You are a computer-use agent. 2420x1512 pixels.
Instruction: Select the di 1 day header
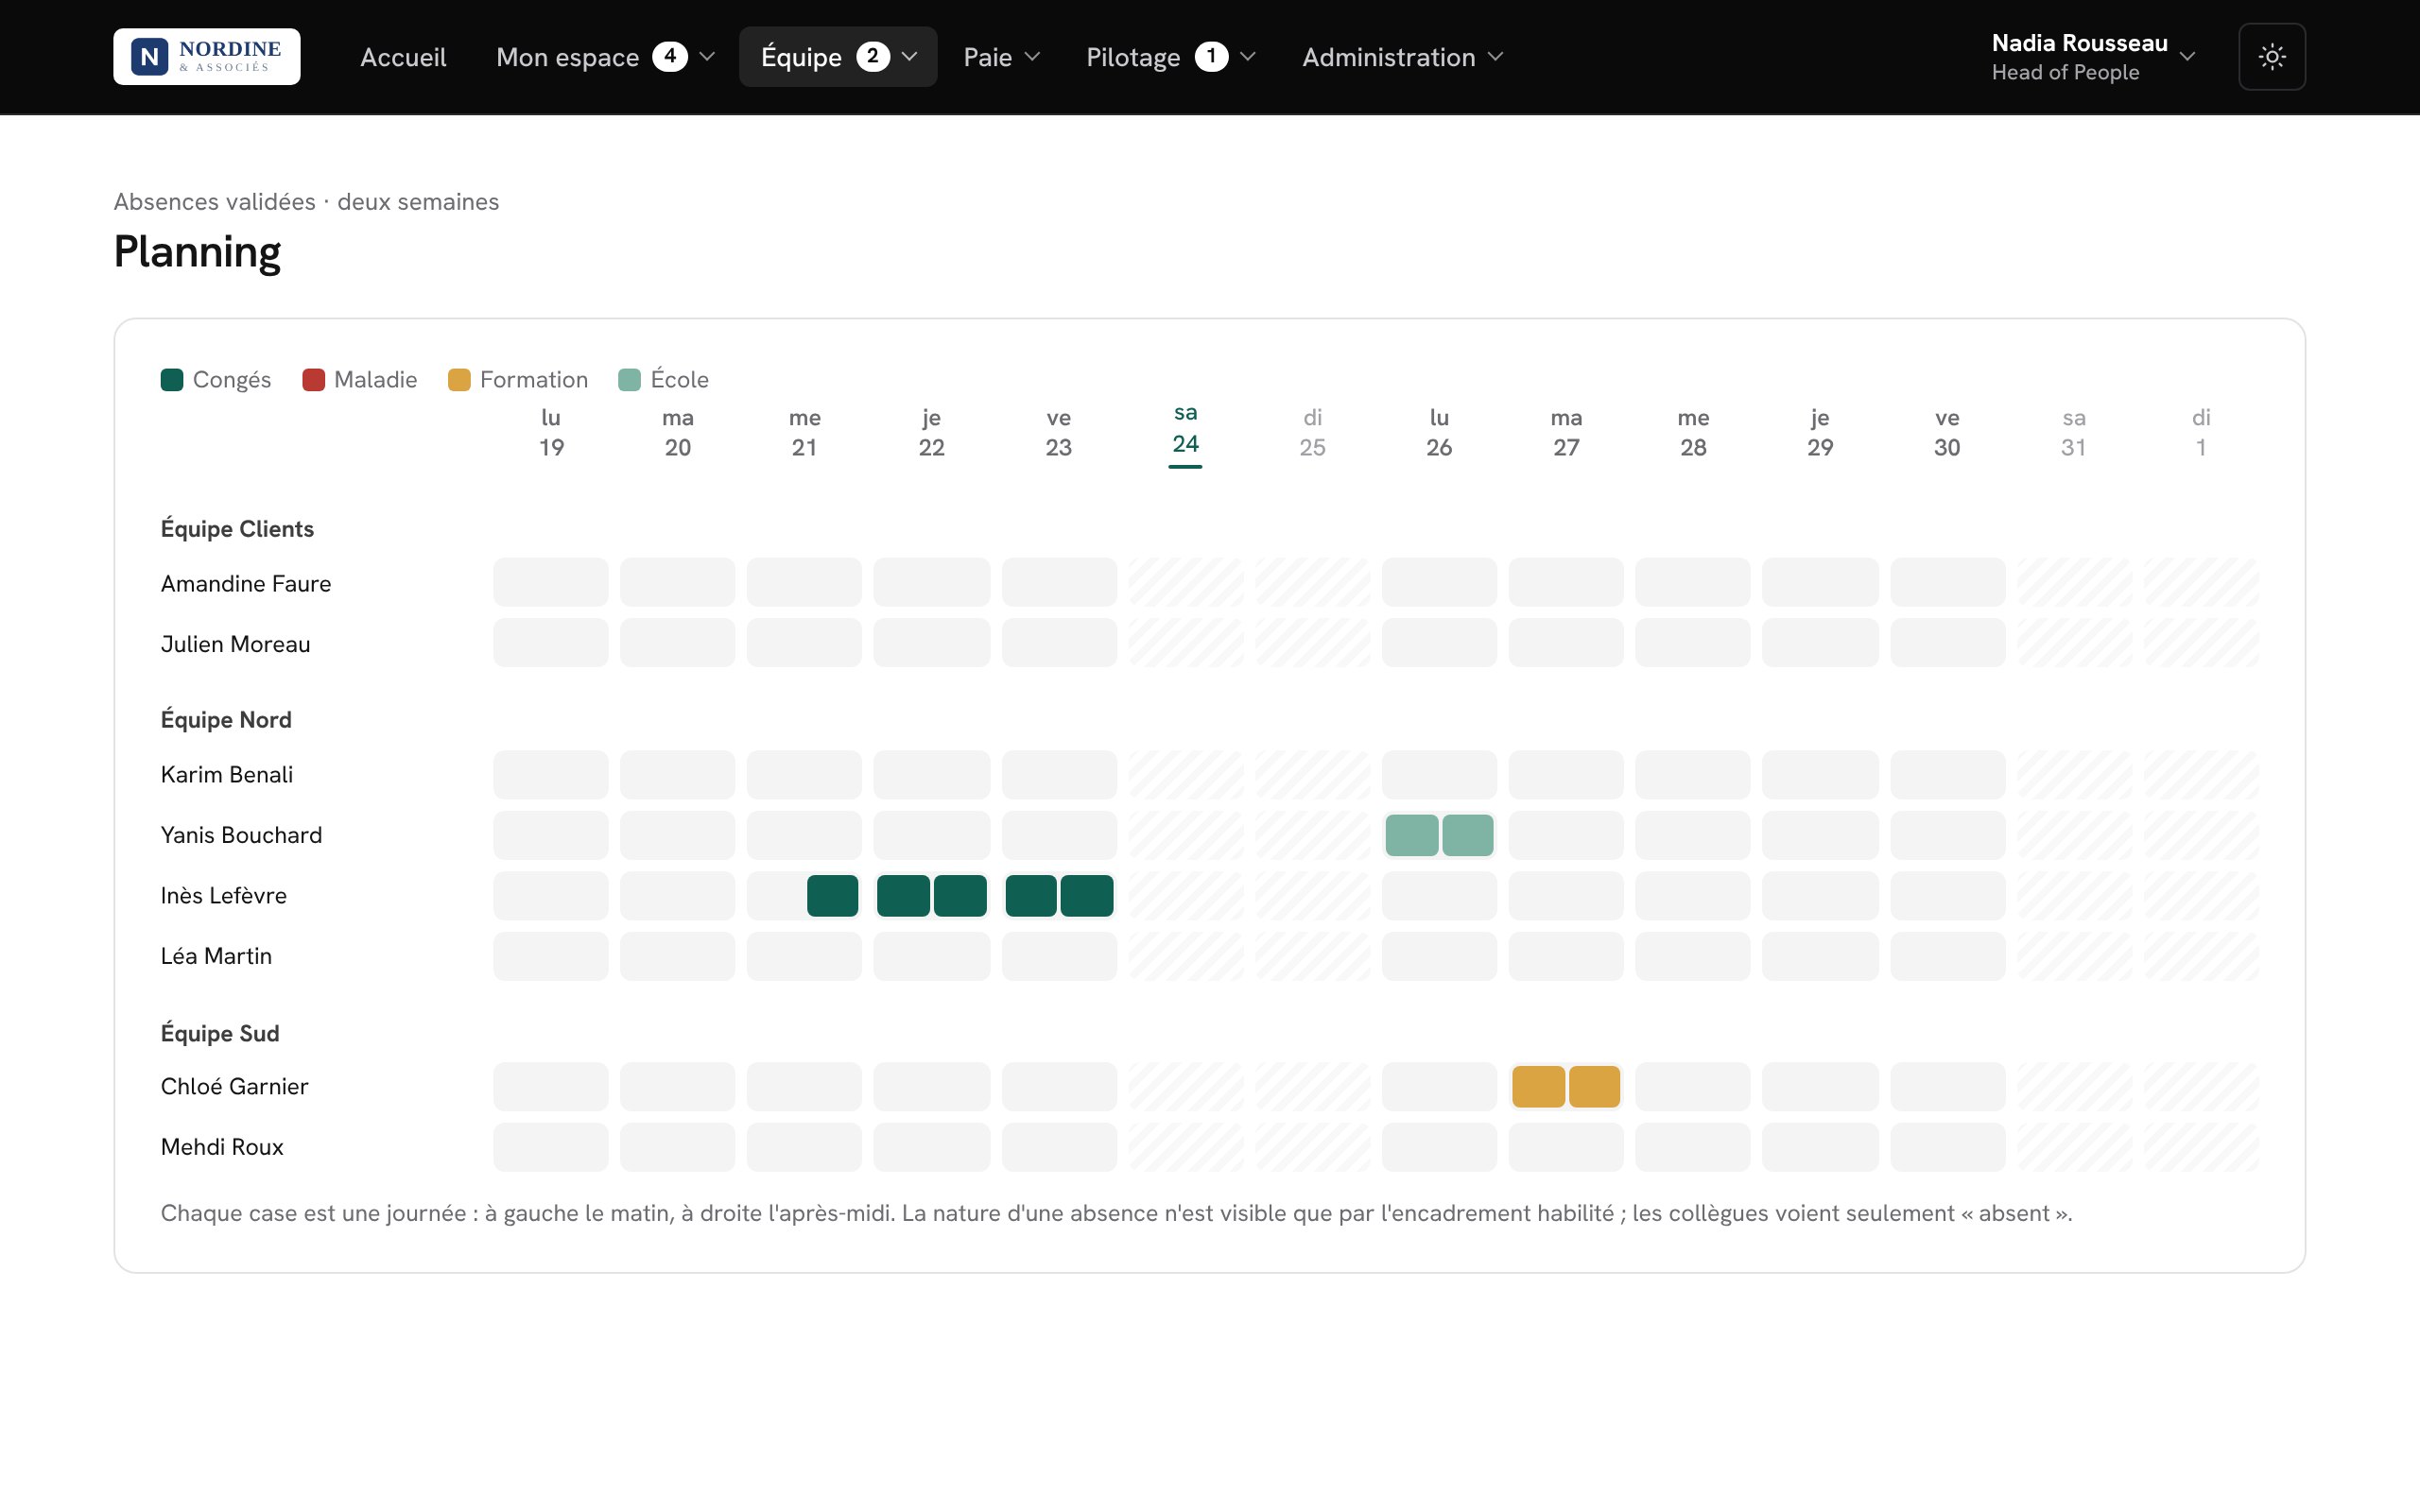pos(2201,432)
